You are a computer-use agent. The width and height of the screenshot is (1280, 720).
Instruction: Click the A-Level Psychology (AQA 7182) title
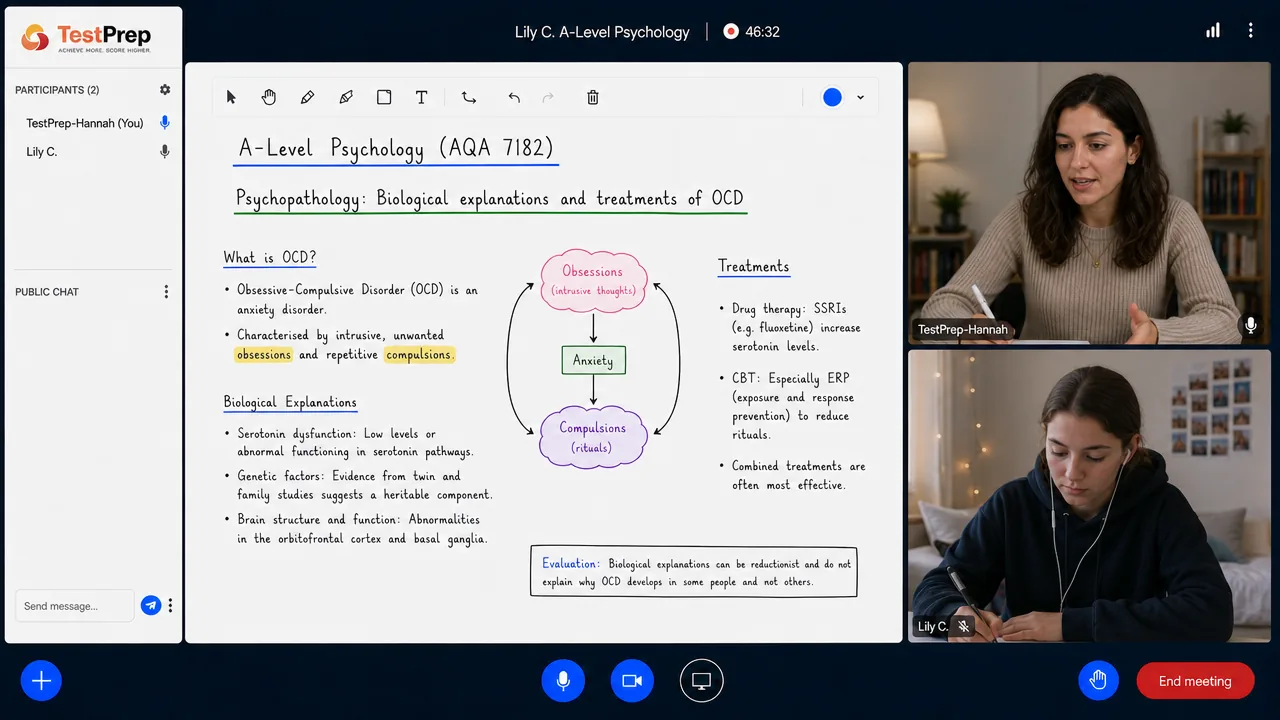point(396,149)
